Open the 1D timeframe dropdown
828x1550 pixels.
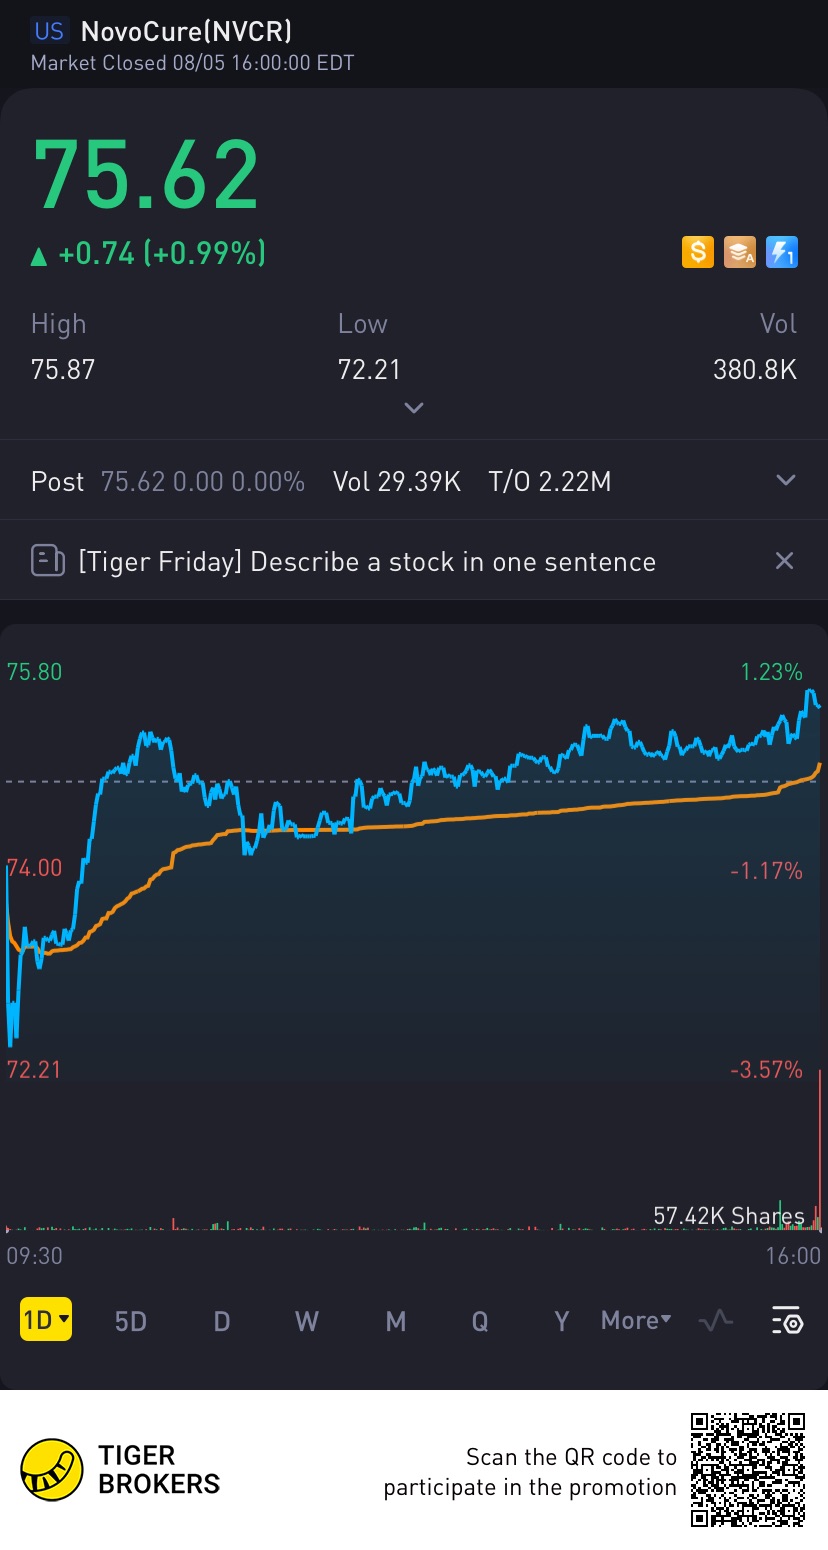point(46,1320)
